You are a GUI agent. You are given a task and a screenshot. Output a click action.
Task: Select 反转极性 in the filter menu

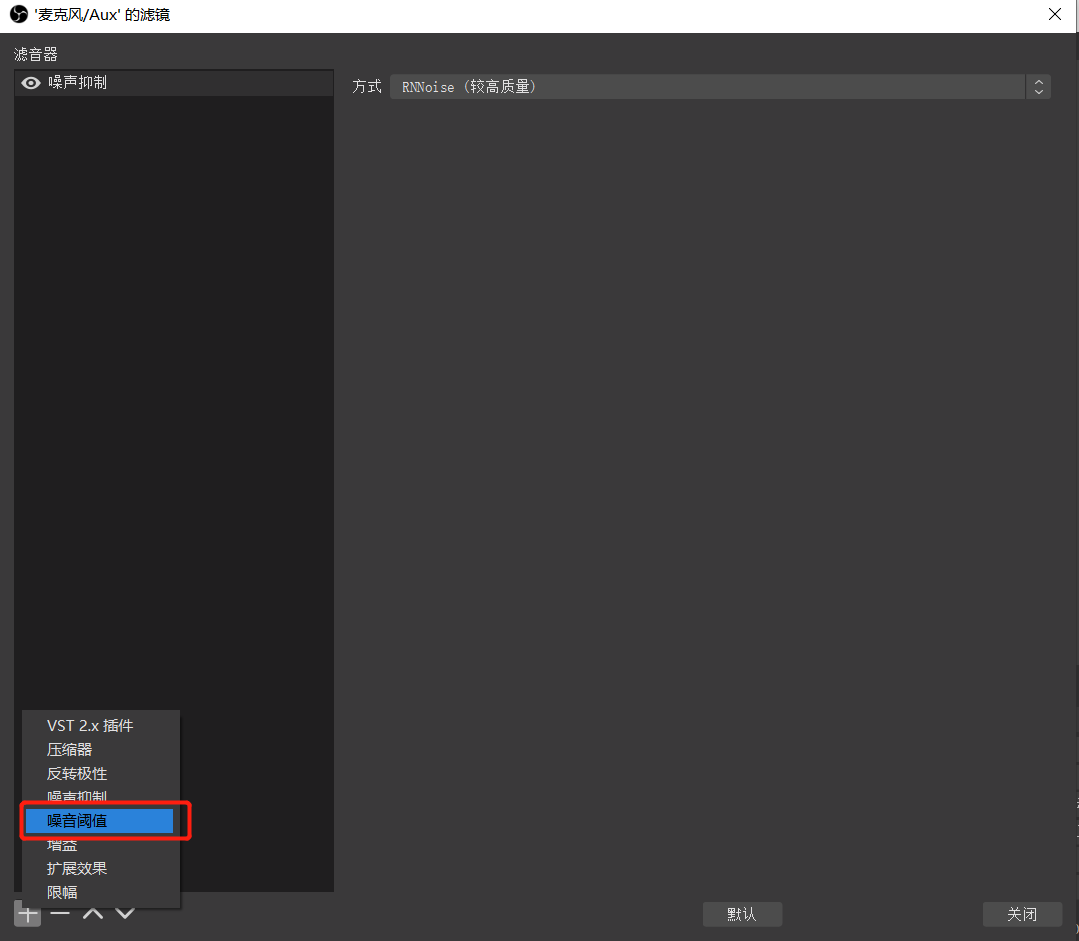(77, 773)
